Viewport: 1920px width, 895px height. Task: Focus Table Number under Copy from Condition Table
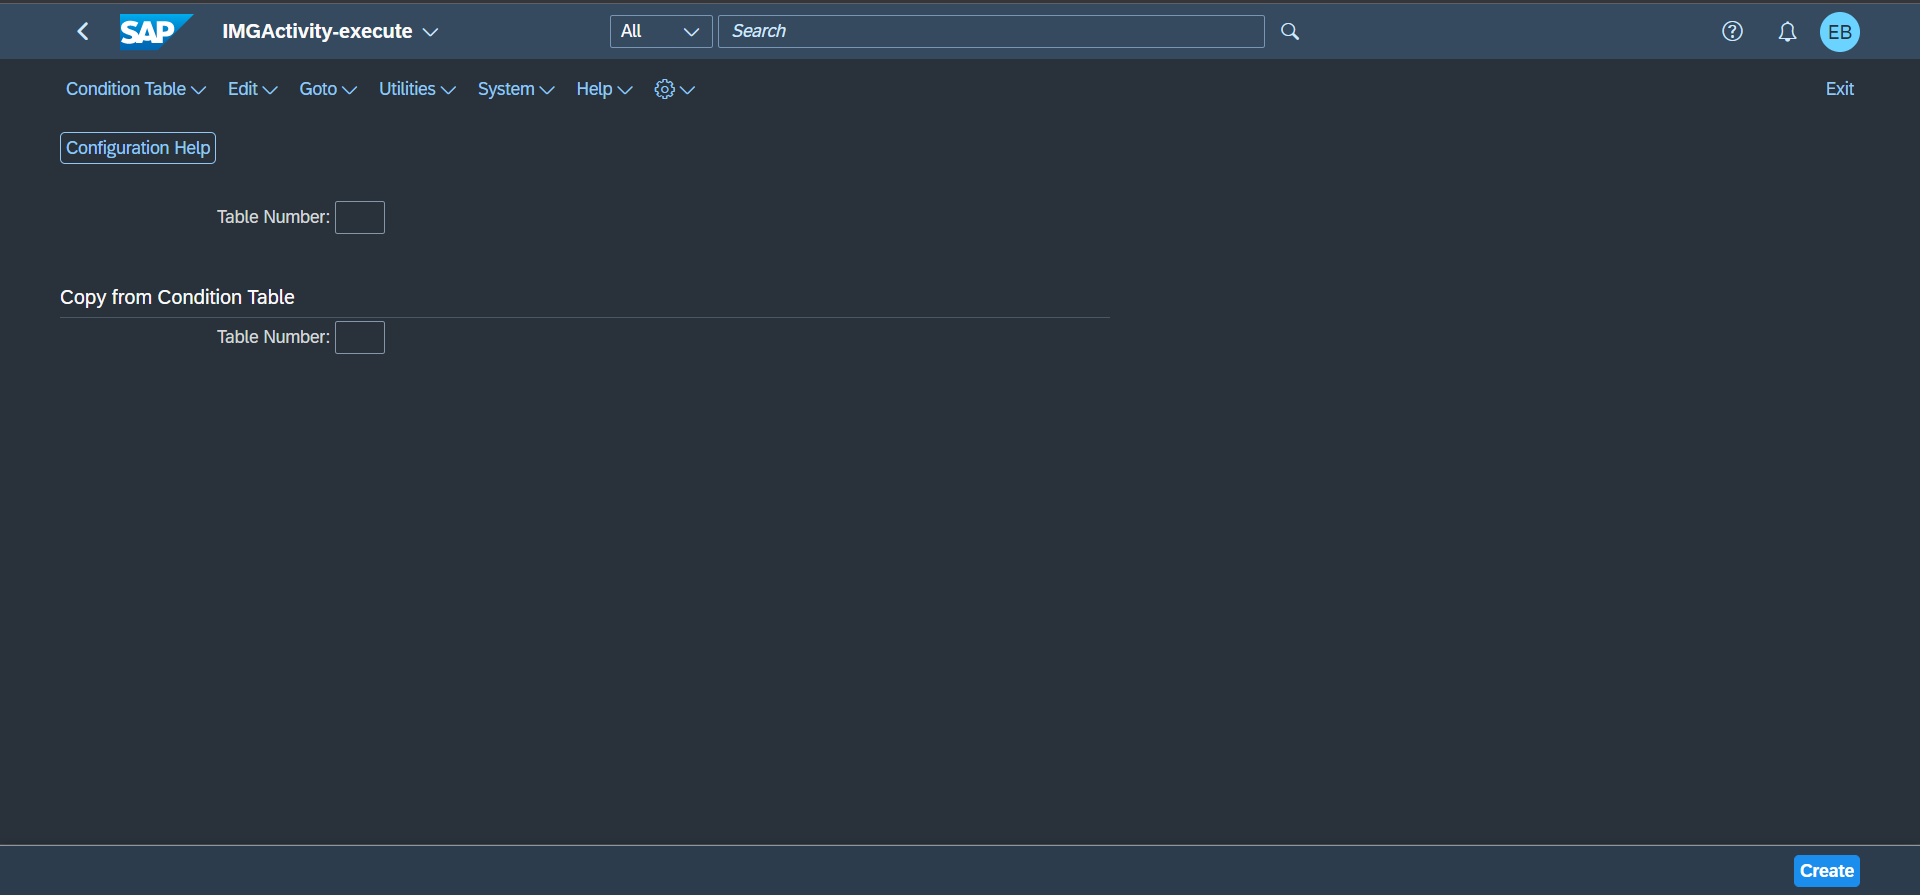point(360,337)
